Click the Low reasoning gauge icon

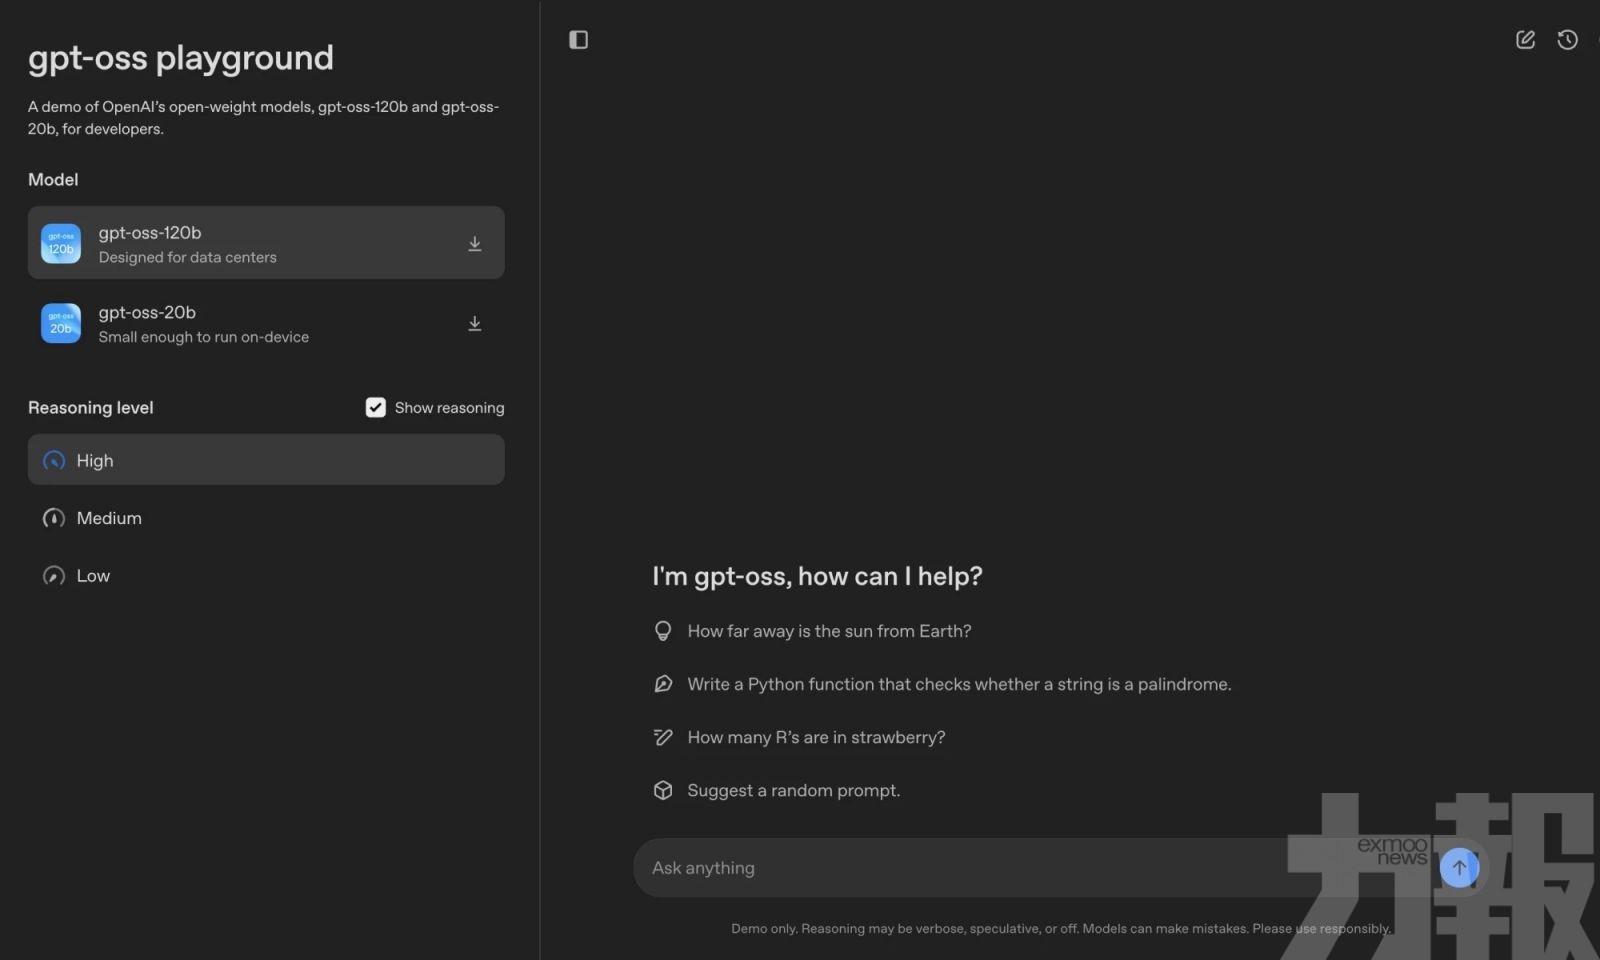[54, 576]
